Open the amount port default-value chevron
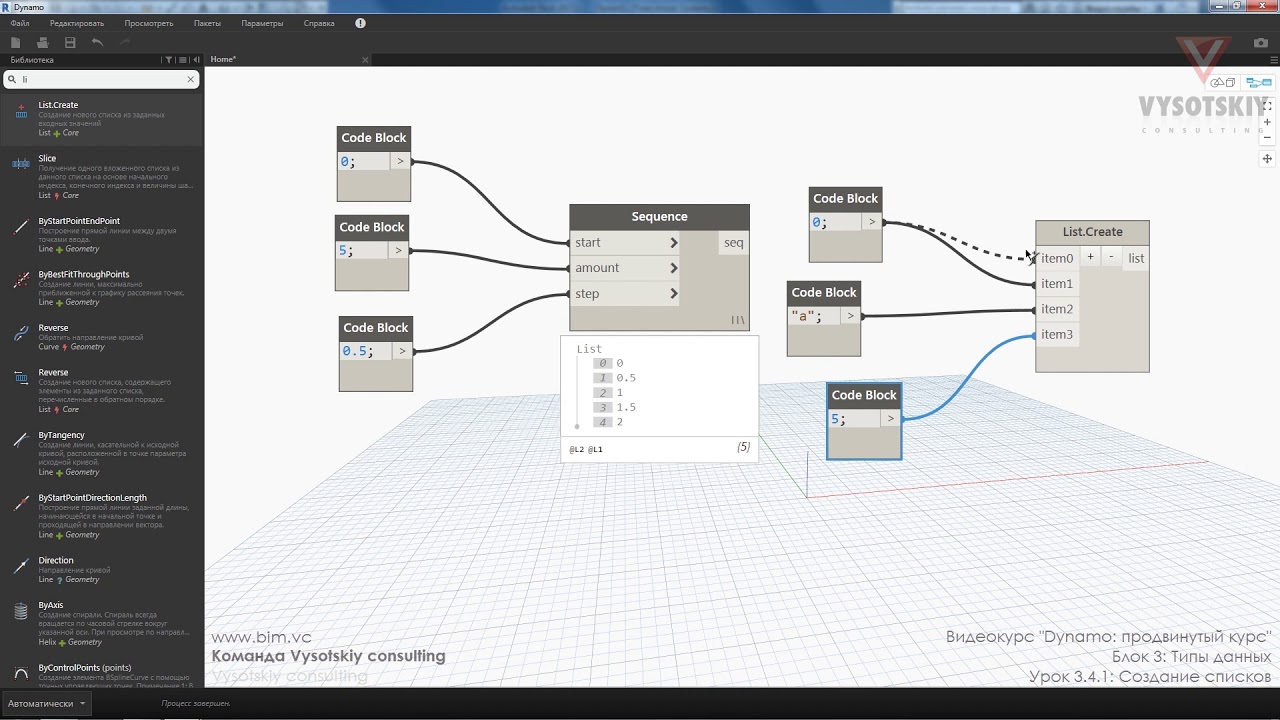Screen dimensions: 1280x720 pyautogui.click(x=674, y=268)
